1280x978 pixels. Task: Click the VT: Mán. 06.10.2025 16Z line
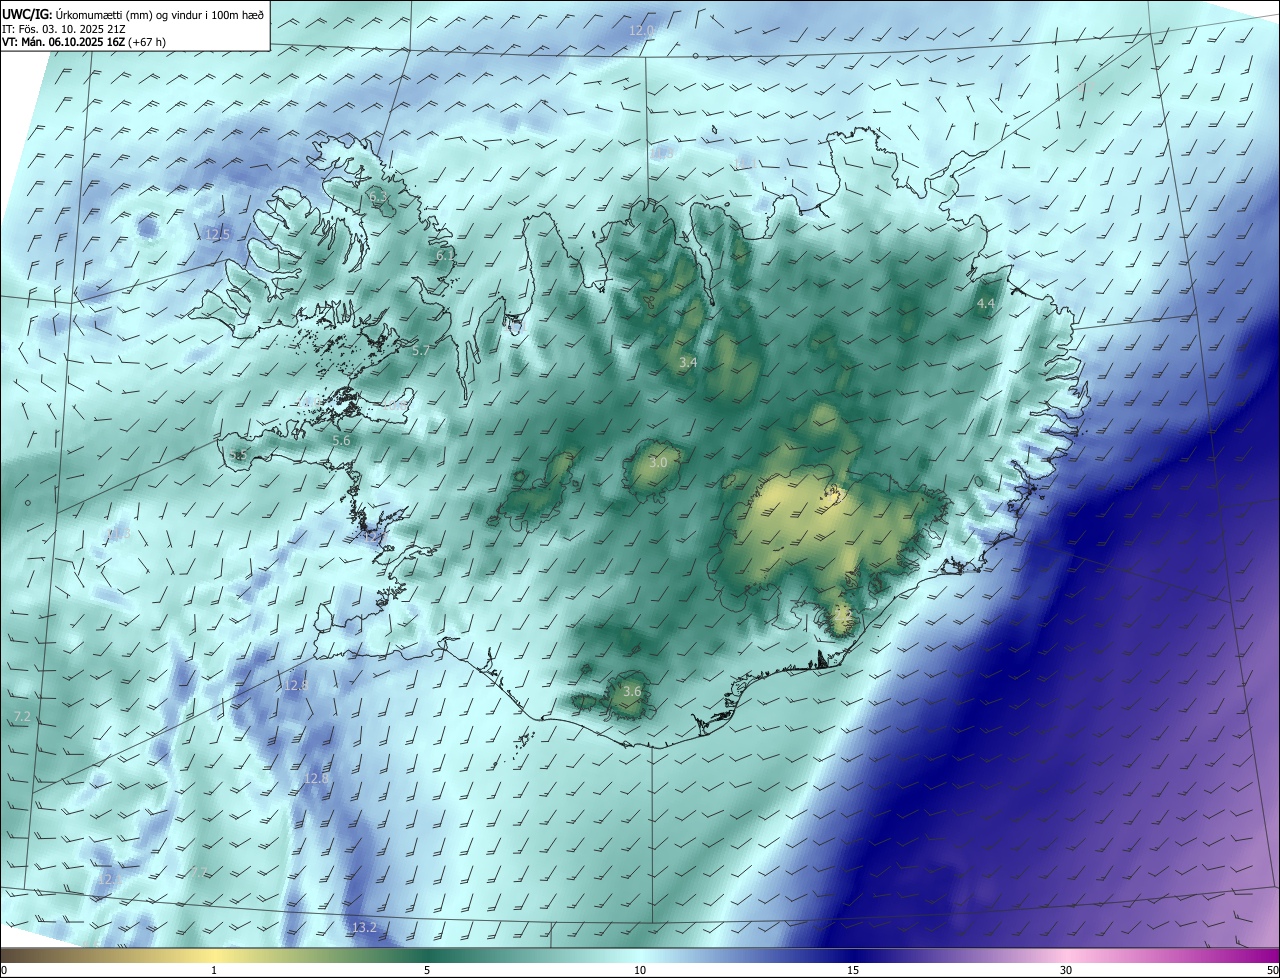coord(84,42)
